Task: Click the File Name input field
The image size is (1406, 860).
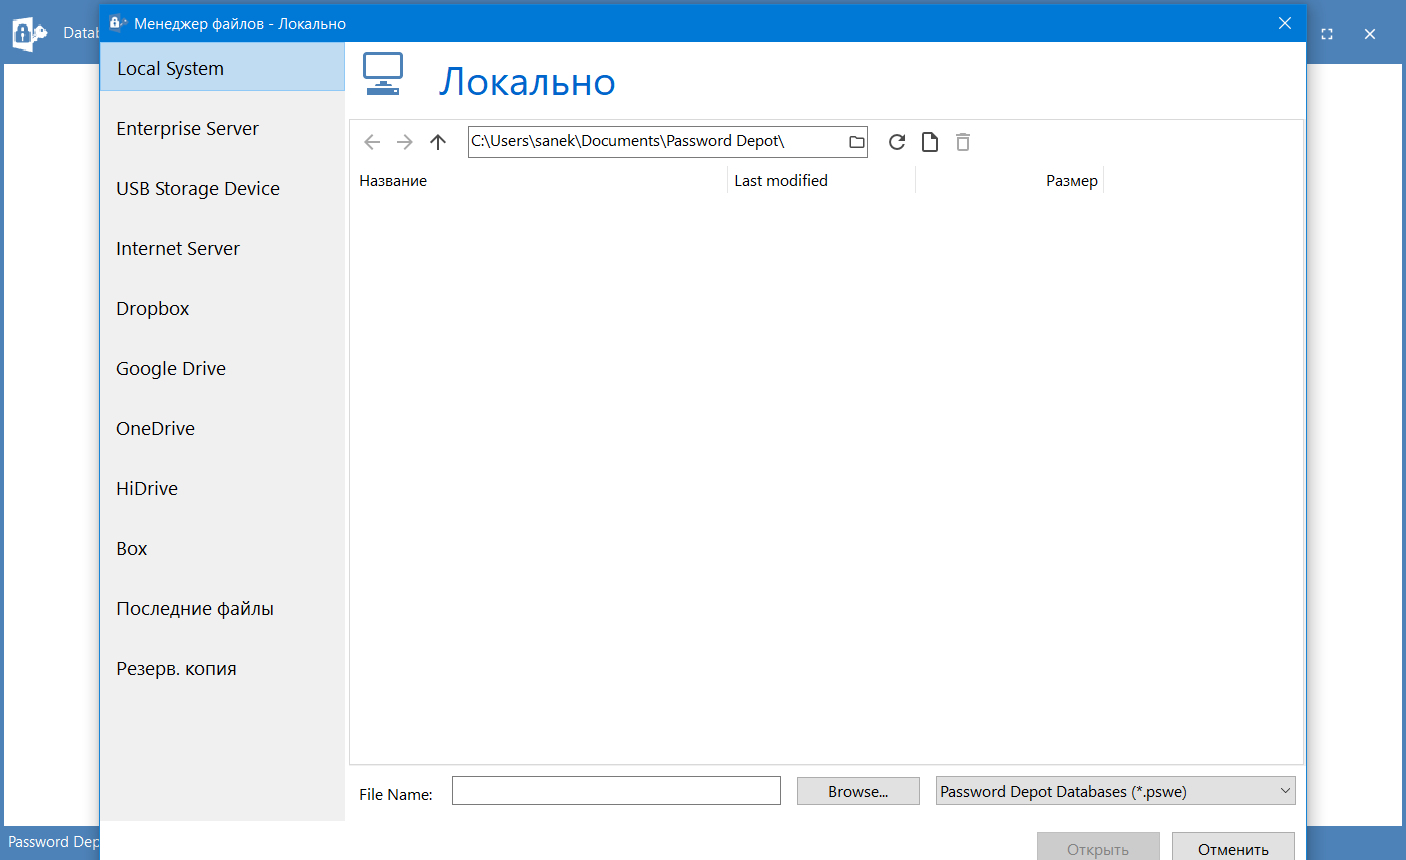Action: [x=616, y=791]
